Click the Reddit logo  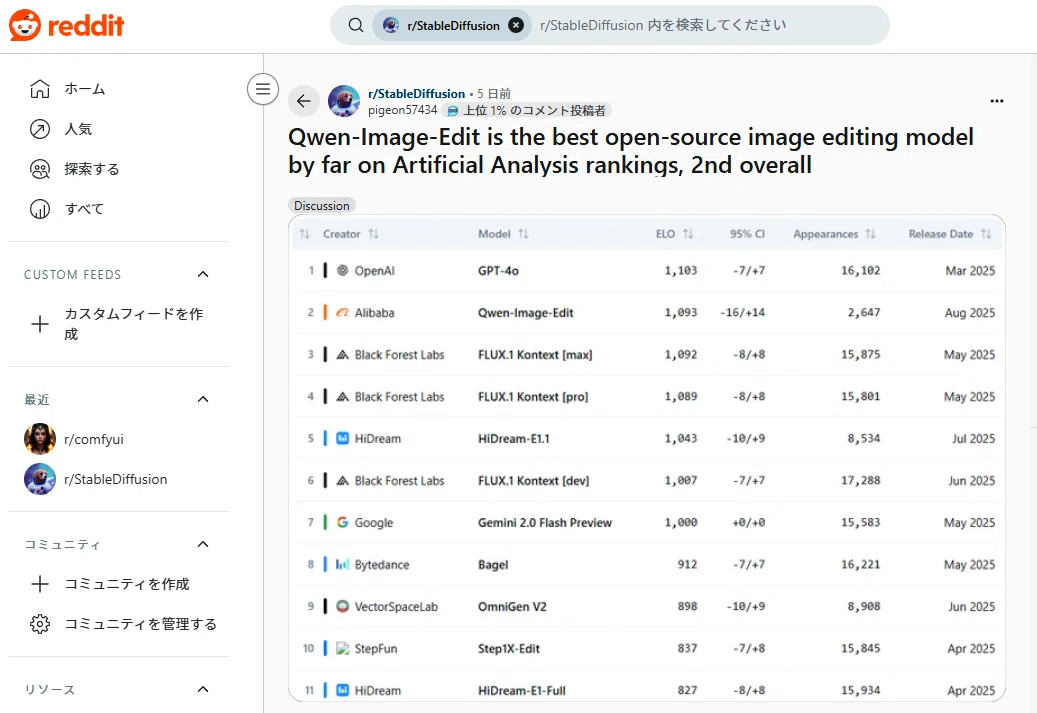[66, 25]
